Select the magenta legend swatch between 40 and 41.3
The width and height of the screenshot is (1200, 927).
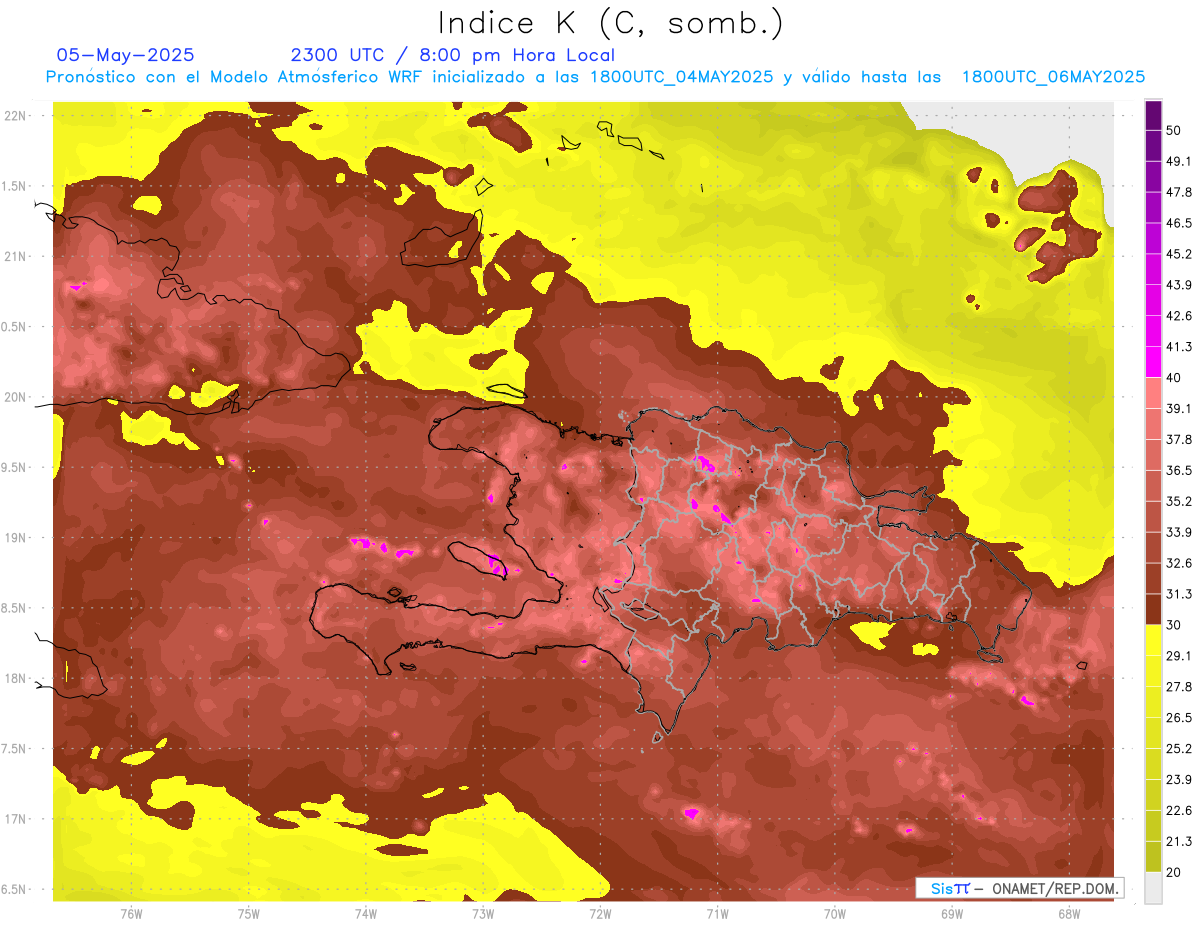(1153, 361)
